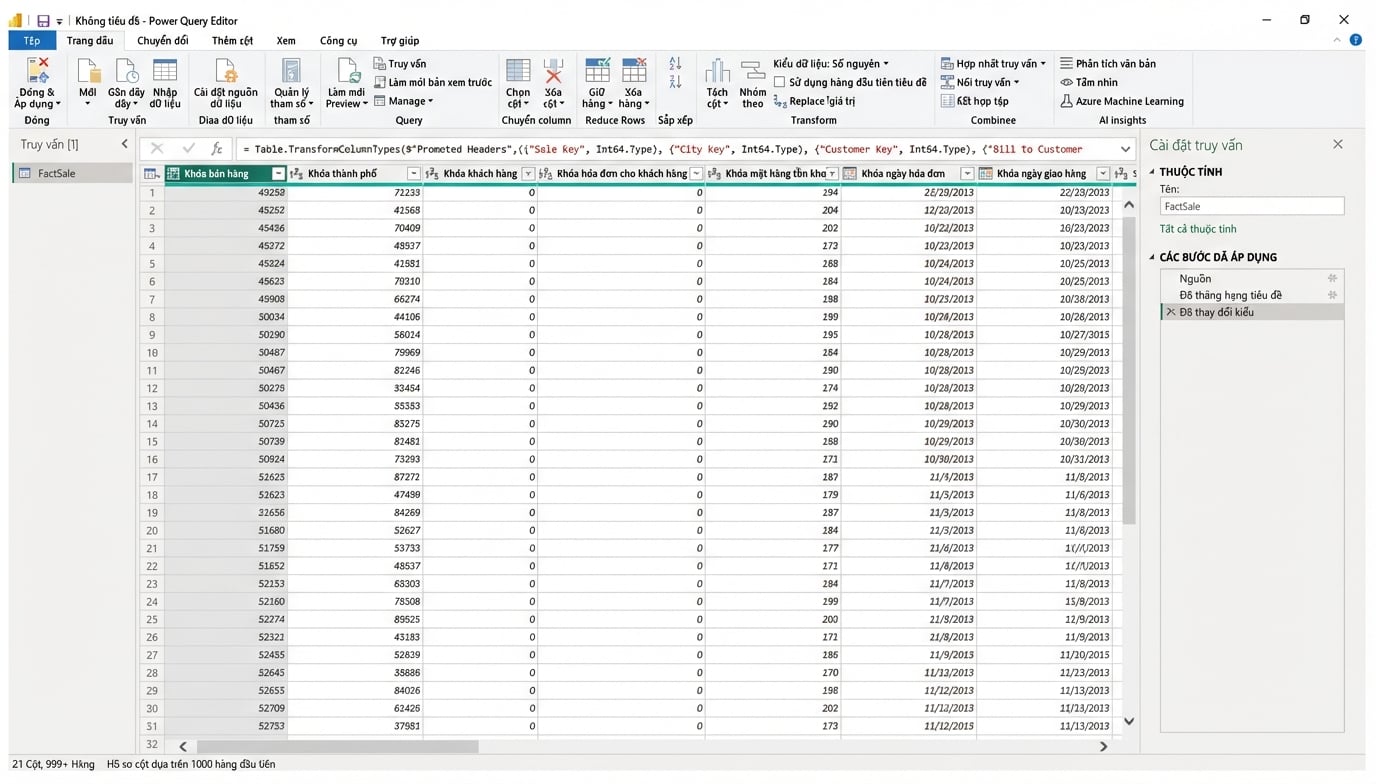The height and width of the screenshot is (784, 1376).
Task: Expand the formula bar with chevron
Action: coord(1125,149)
